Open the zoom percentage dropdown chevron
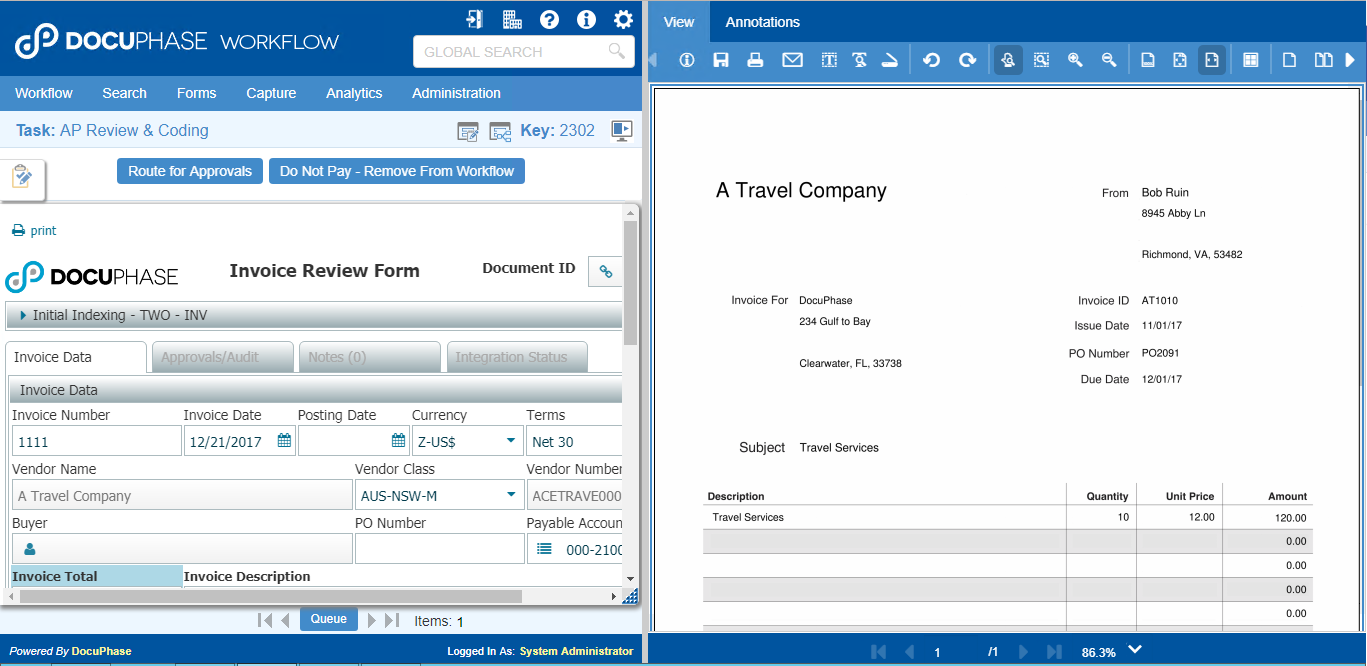 1134,650
